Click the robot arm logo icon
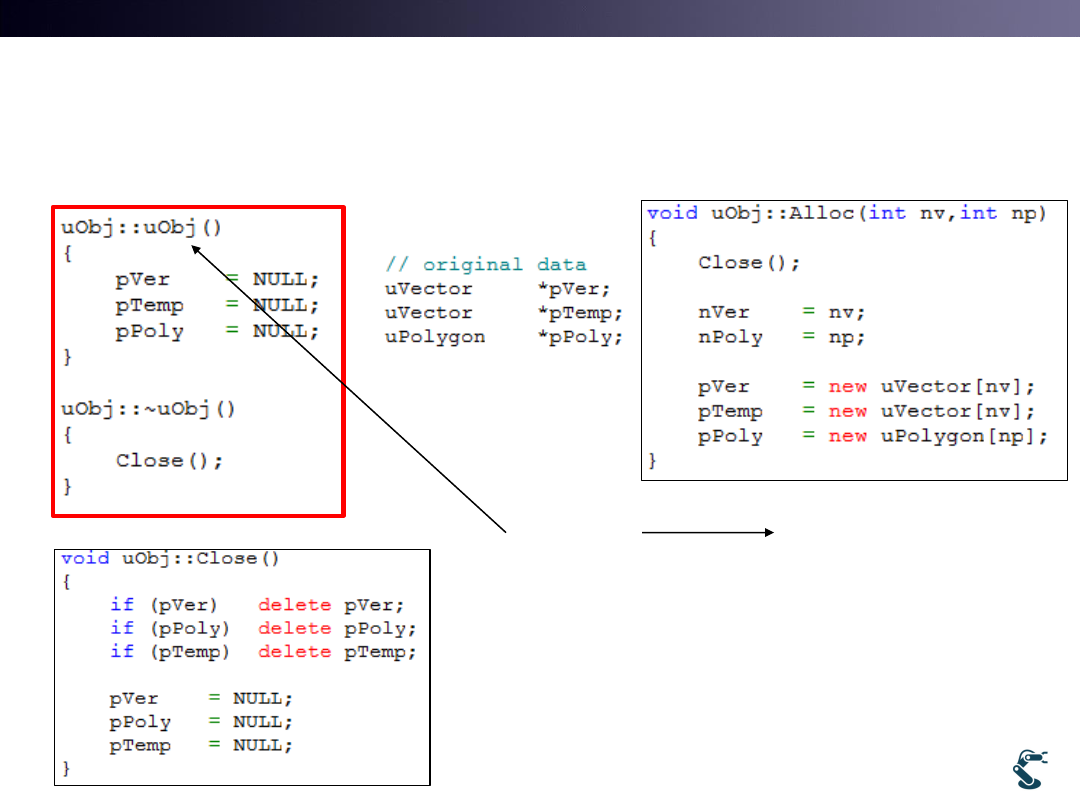 (x=1027, y=770)
